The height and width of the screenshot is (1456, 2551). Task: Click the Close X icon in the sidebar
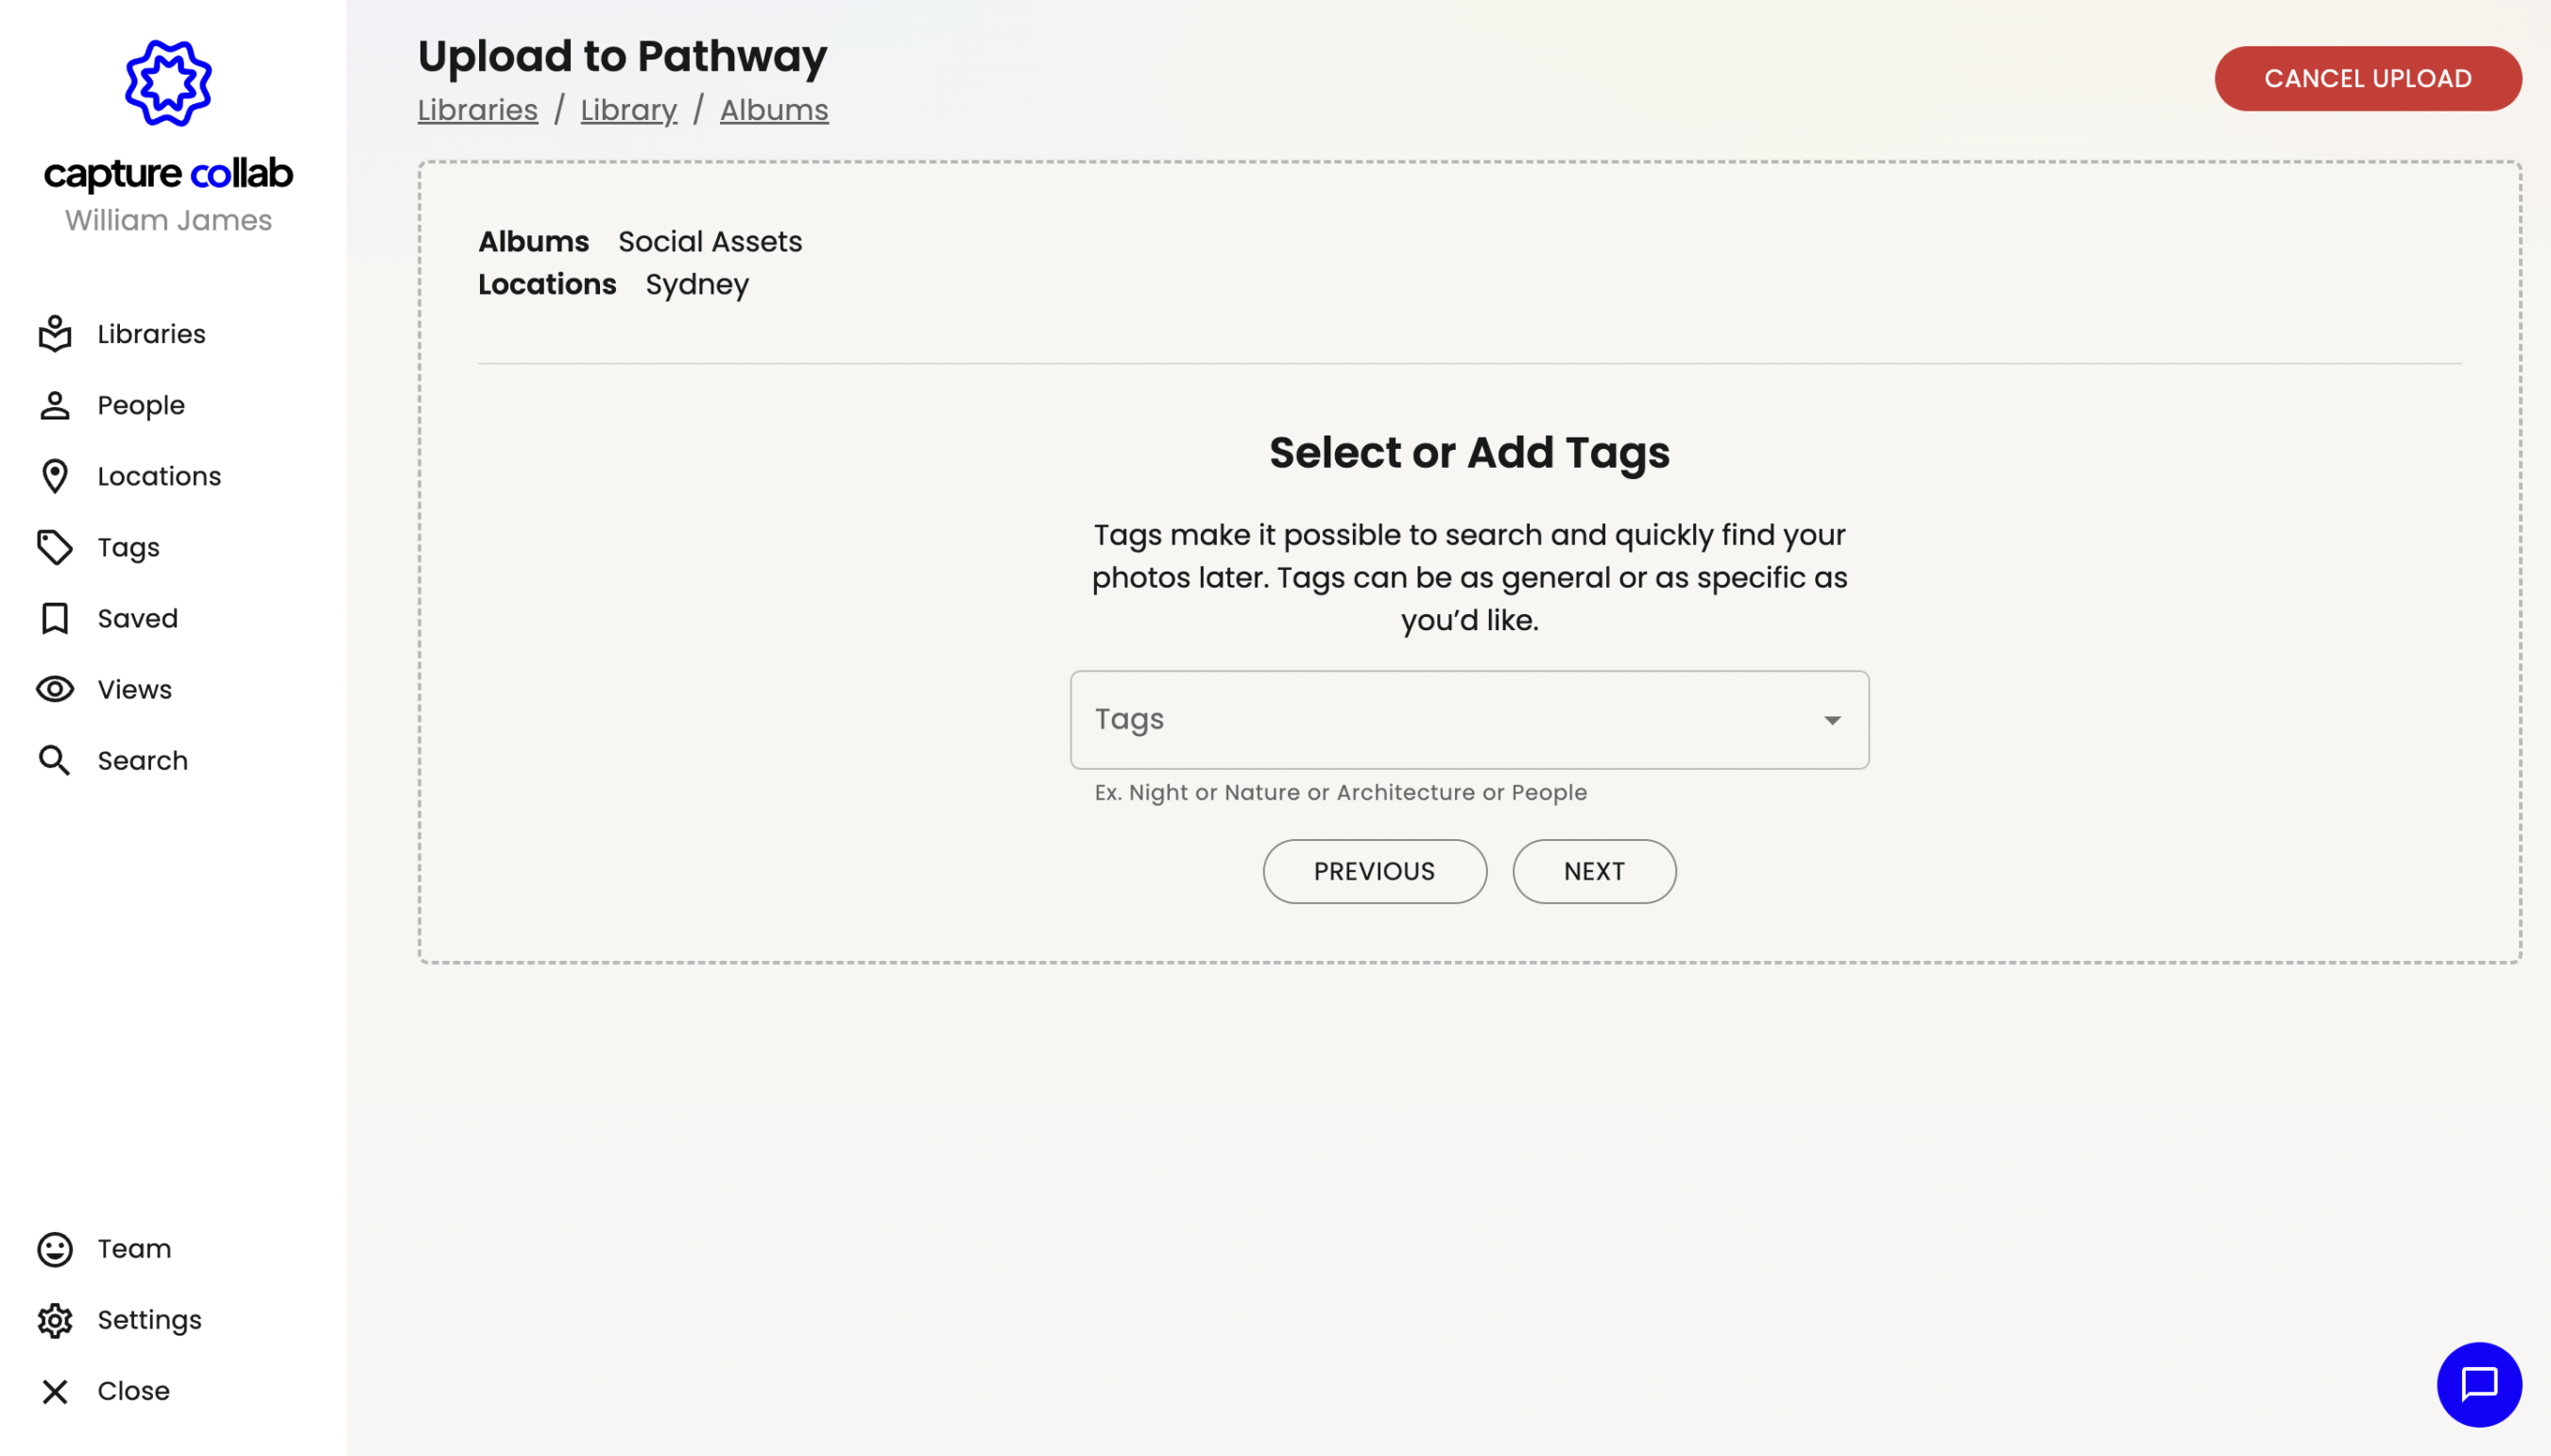pyautogui.click(x=55, y=1391)
